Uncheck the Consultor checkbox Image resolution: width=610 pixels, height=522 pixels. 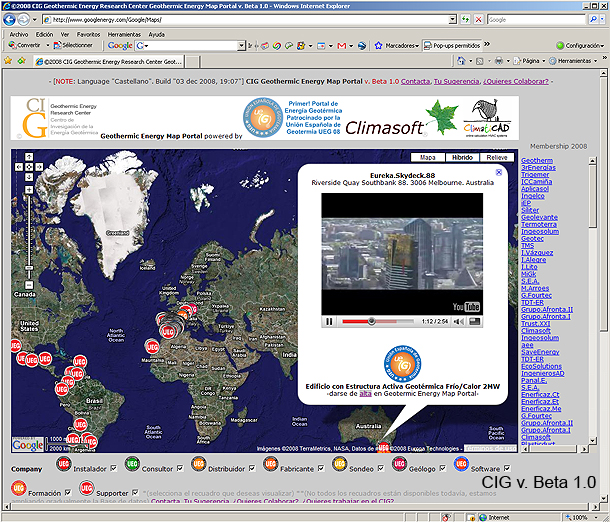tap(180, 468)
